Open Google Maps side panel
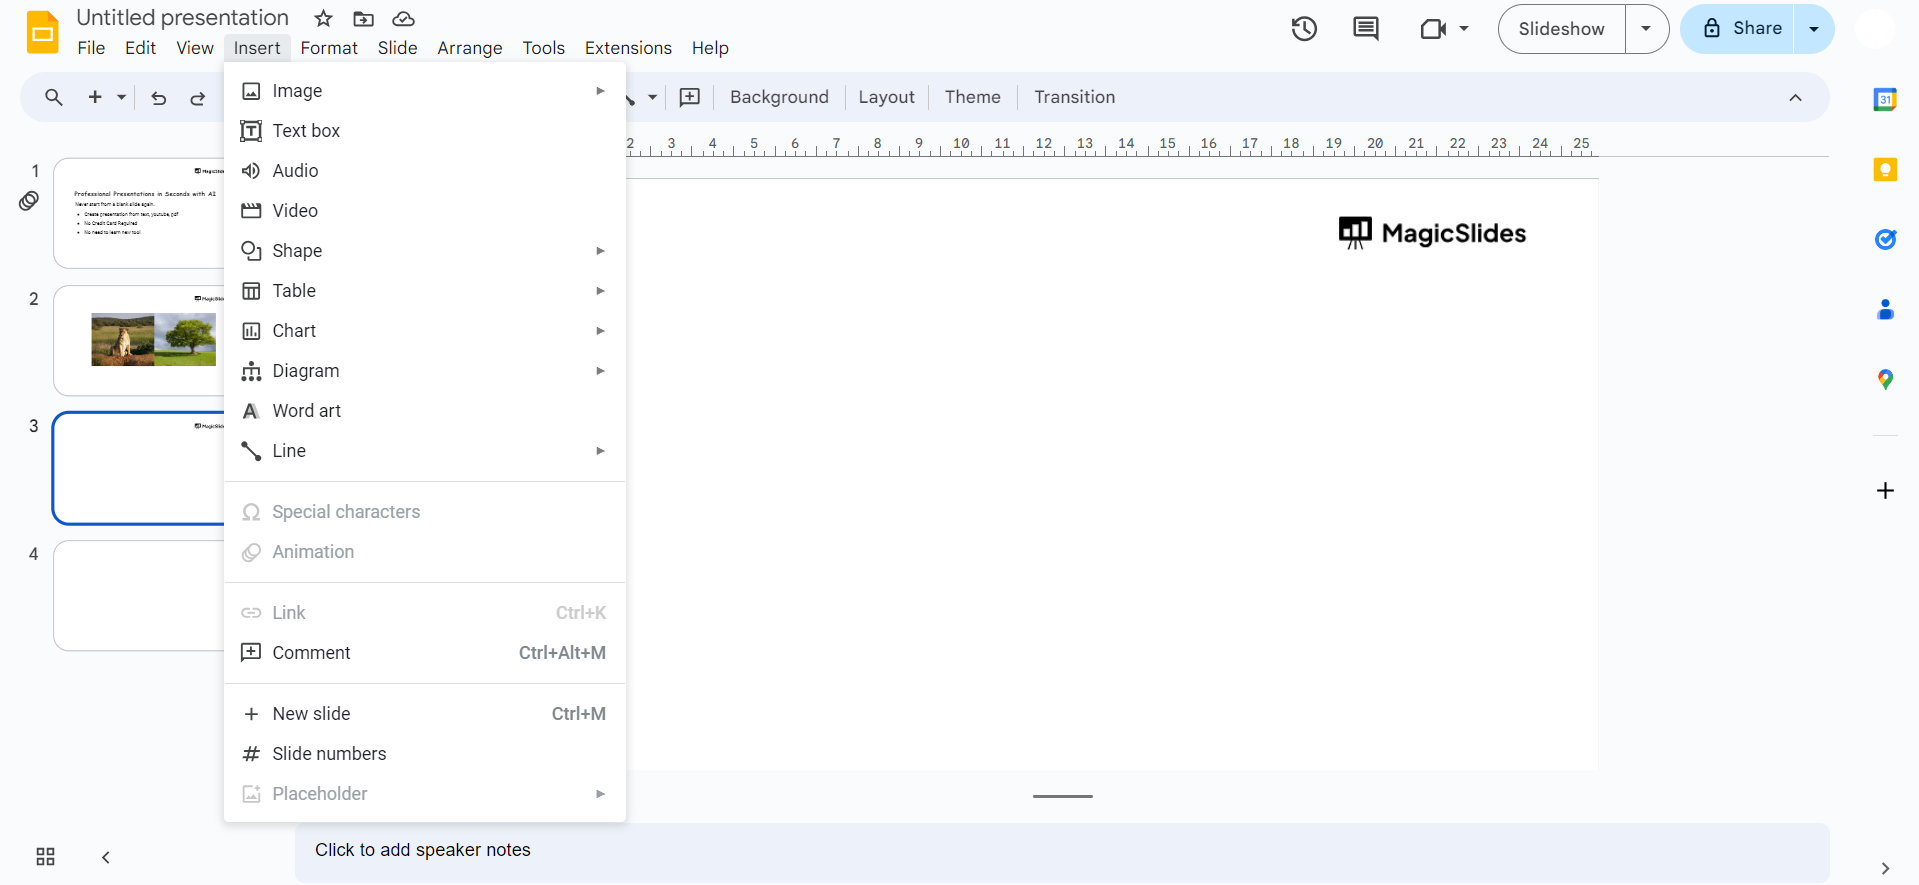This screenshot has width=1919, height=885. tap(1885, 379)
